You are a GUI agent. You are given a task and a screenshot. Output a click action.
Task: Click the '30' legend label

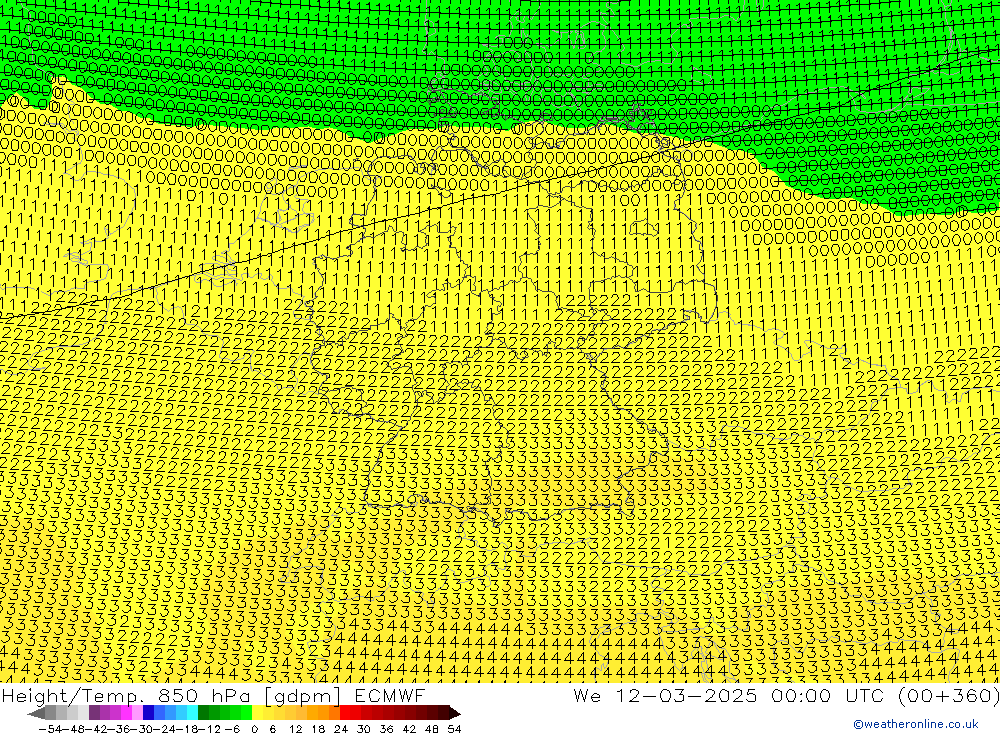pos(364,729)
